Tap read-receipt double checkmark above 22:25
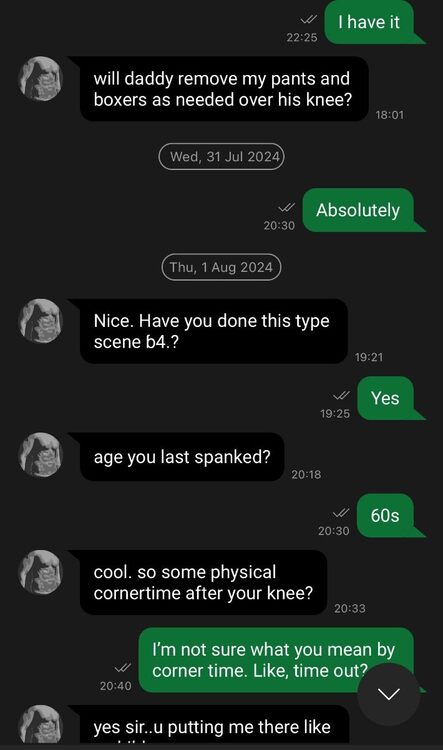This screenshot has height=750, width=443. point(309,20)
